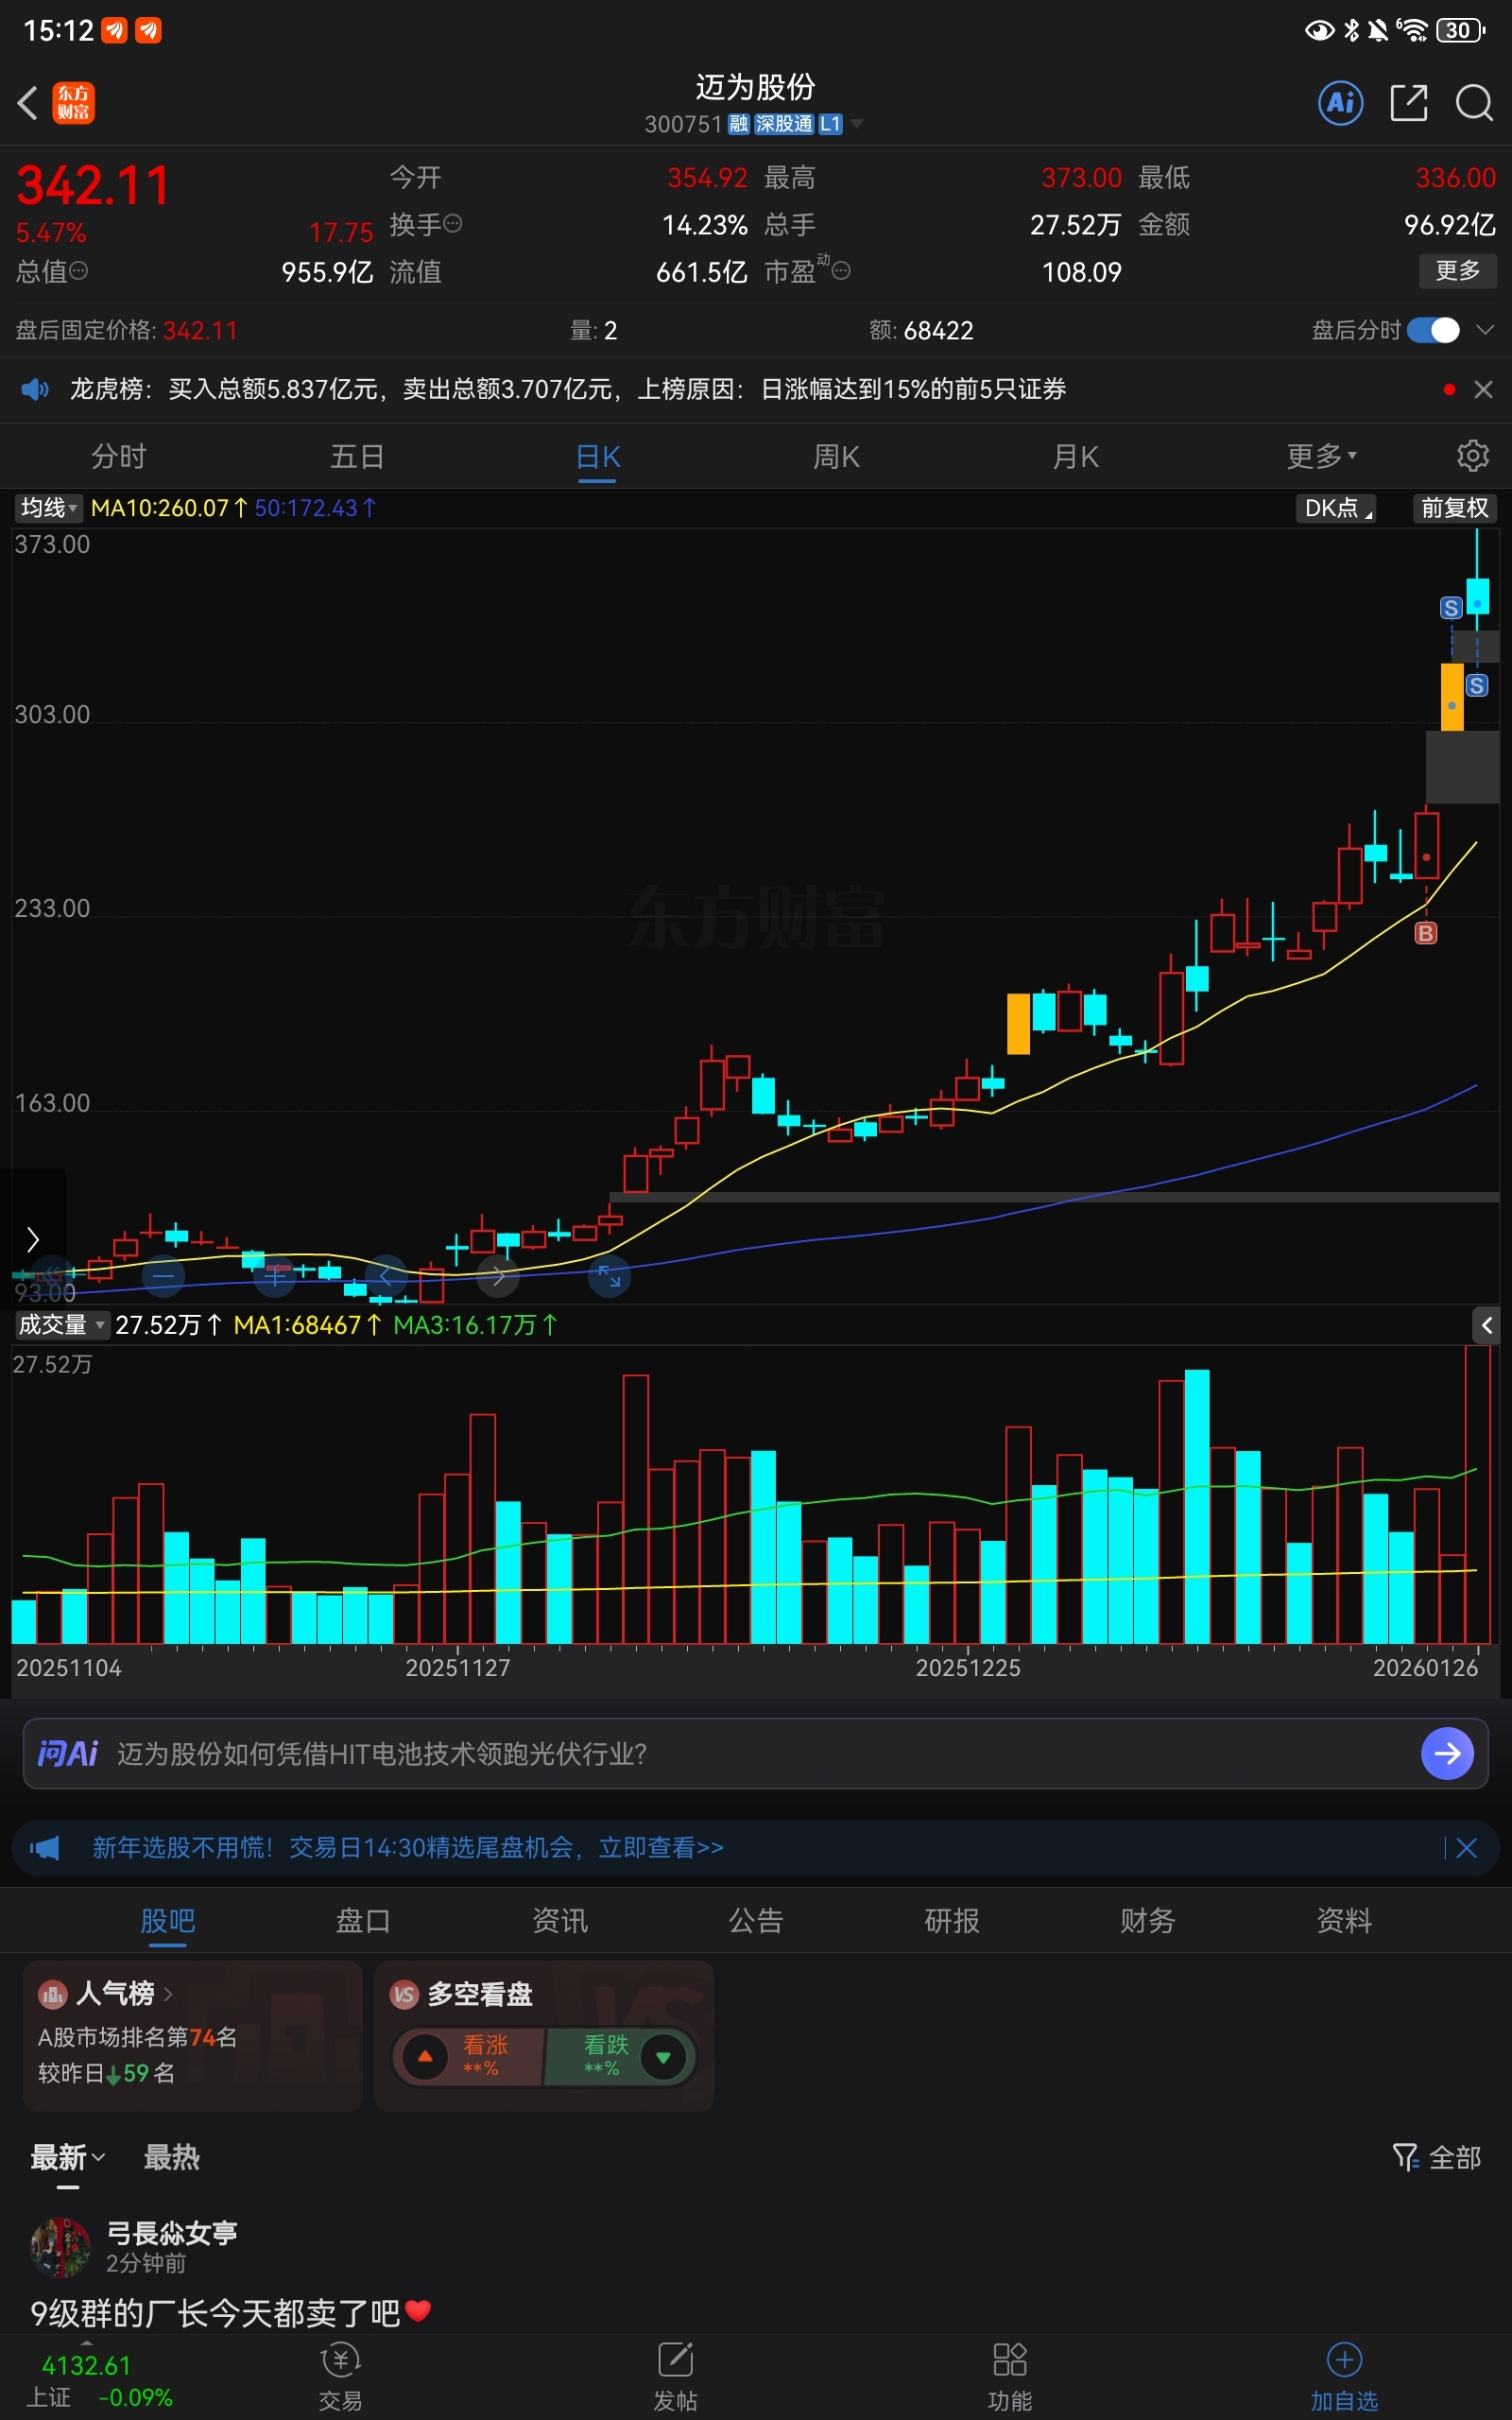Toggle the DK点 indicator
Image resolution: width=1512 pixels, height=2420 pixels.
point(1335,508)
